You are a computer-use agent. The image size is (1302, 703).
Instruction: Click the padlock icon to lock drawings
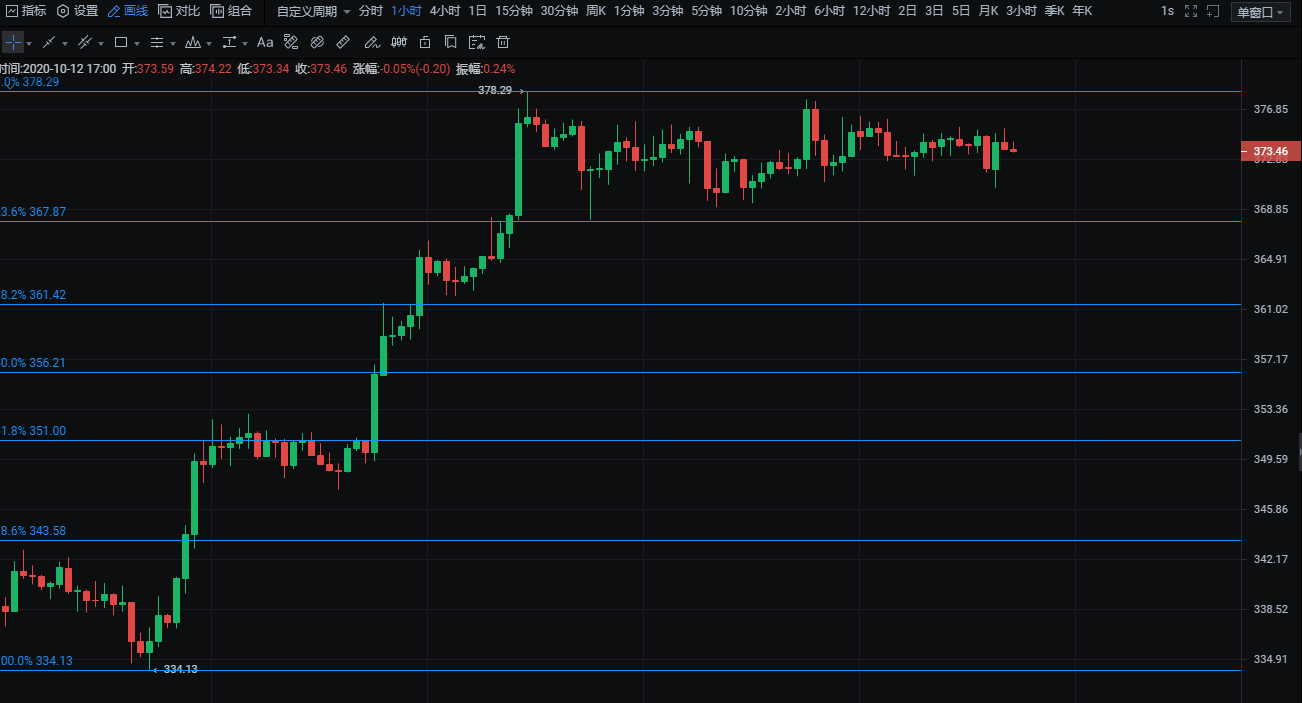pyautogui.click(x=425, y=43)
